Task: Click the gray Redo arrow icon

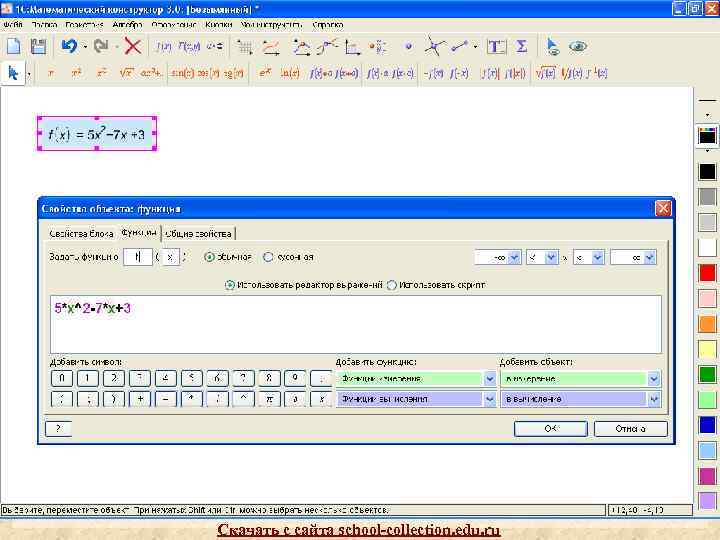Action: (x=101, y=46)
